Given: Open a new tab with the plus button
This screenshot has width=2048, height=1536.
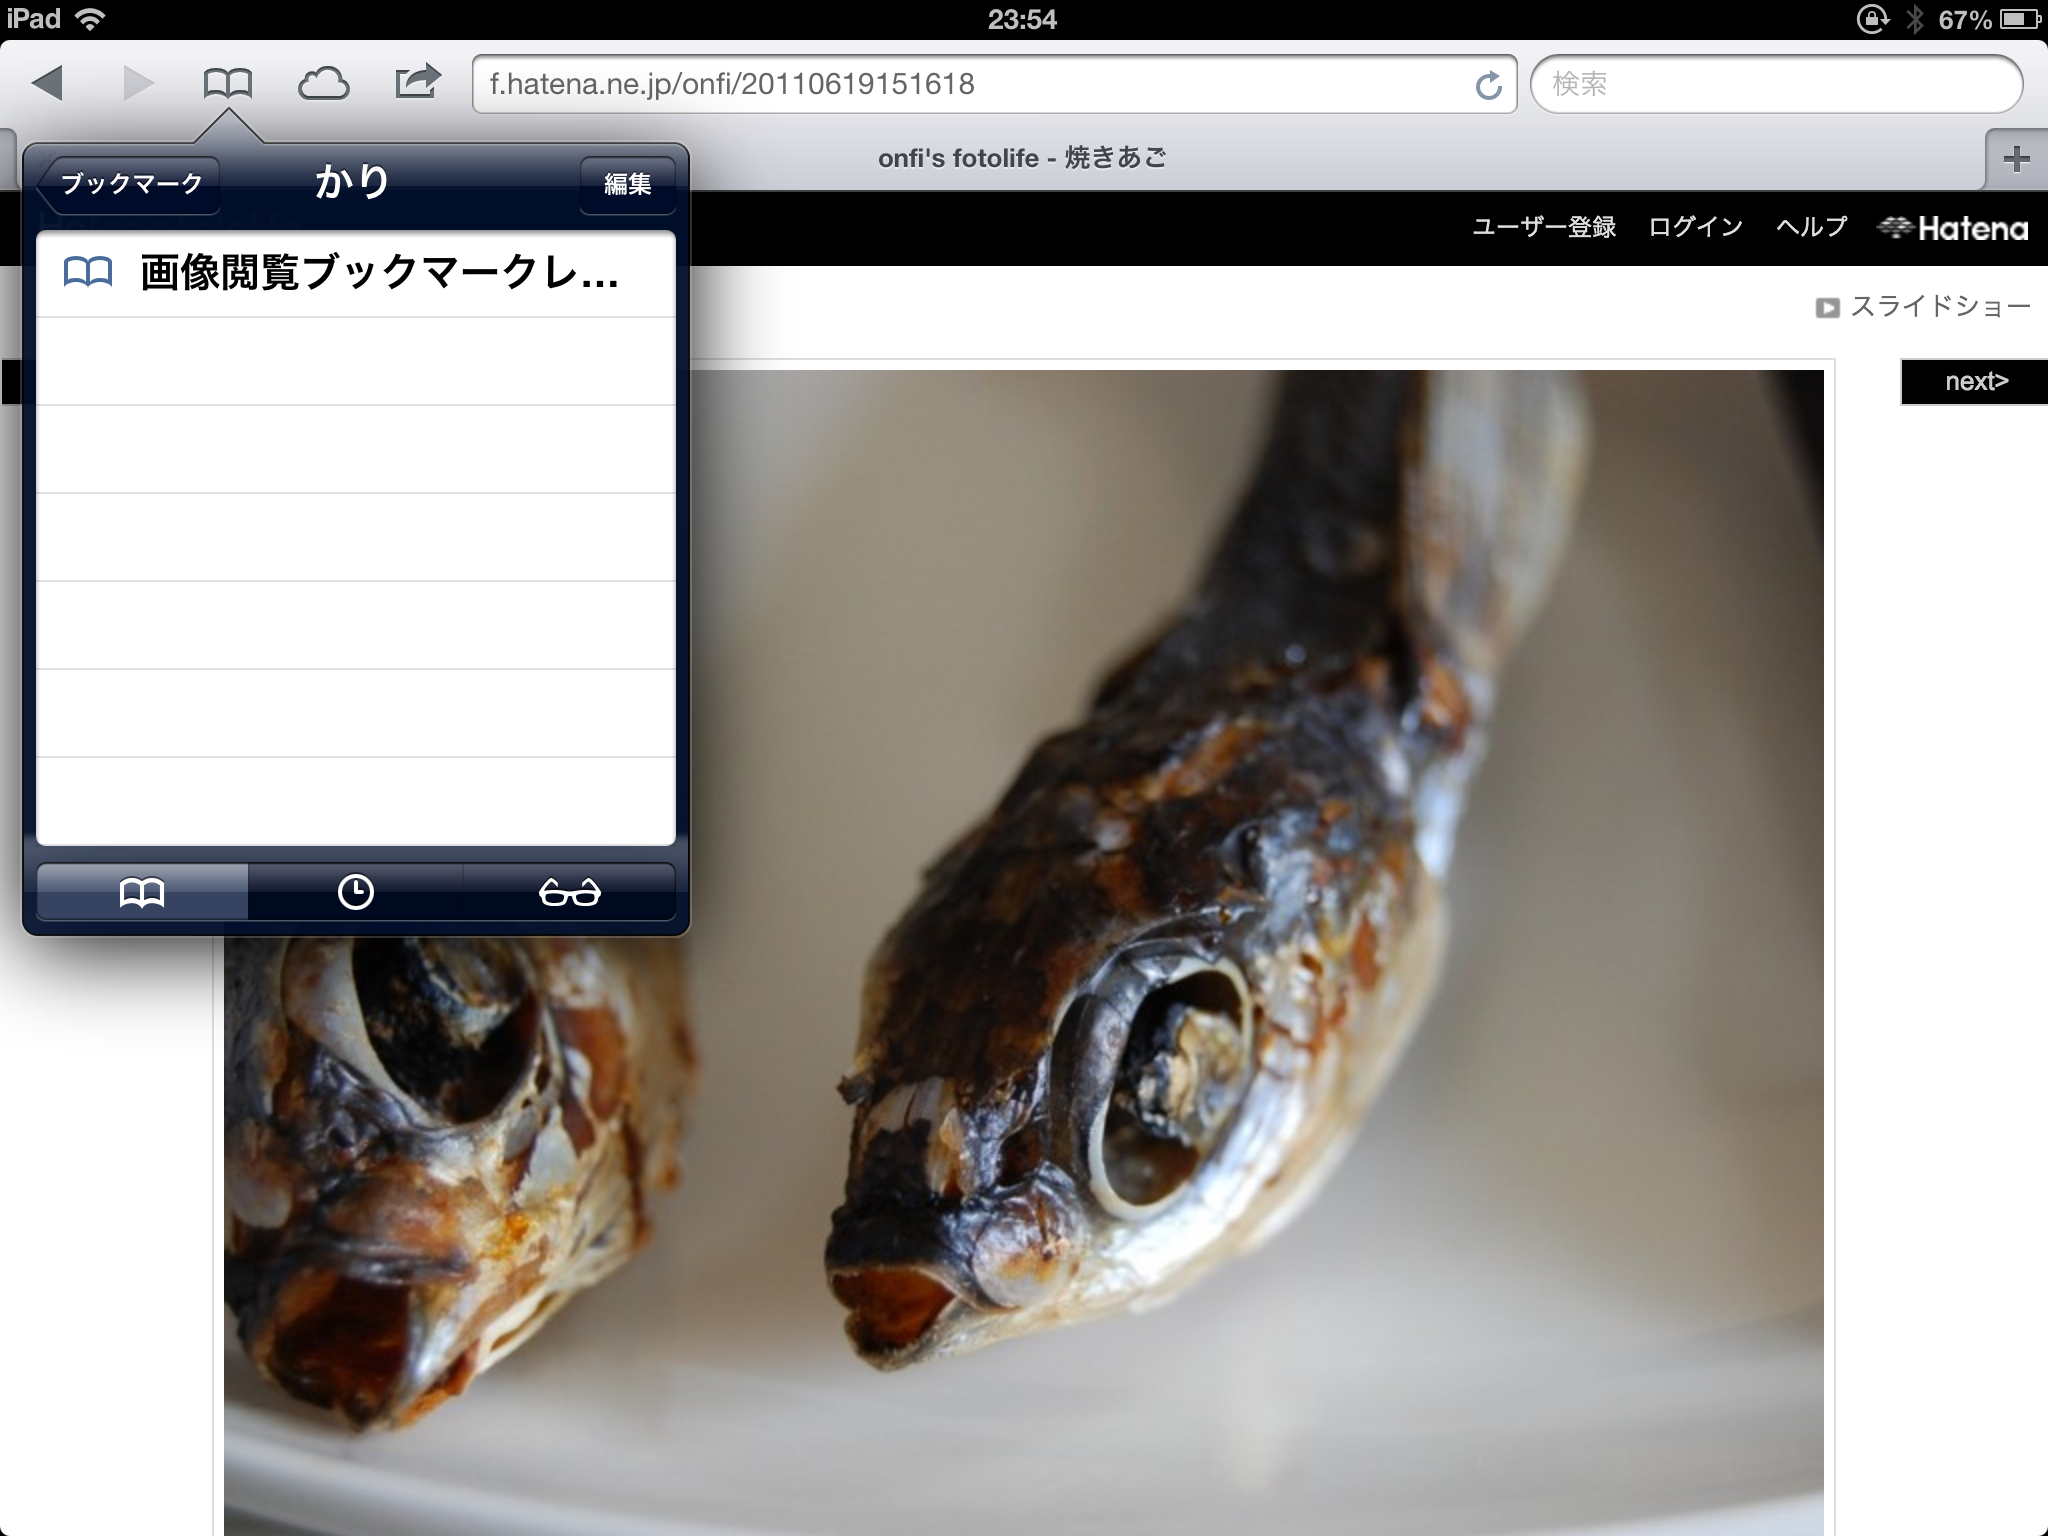Looking at the screenshot, I should [x=2016, y=159].
